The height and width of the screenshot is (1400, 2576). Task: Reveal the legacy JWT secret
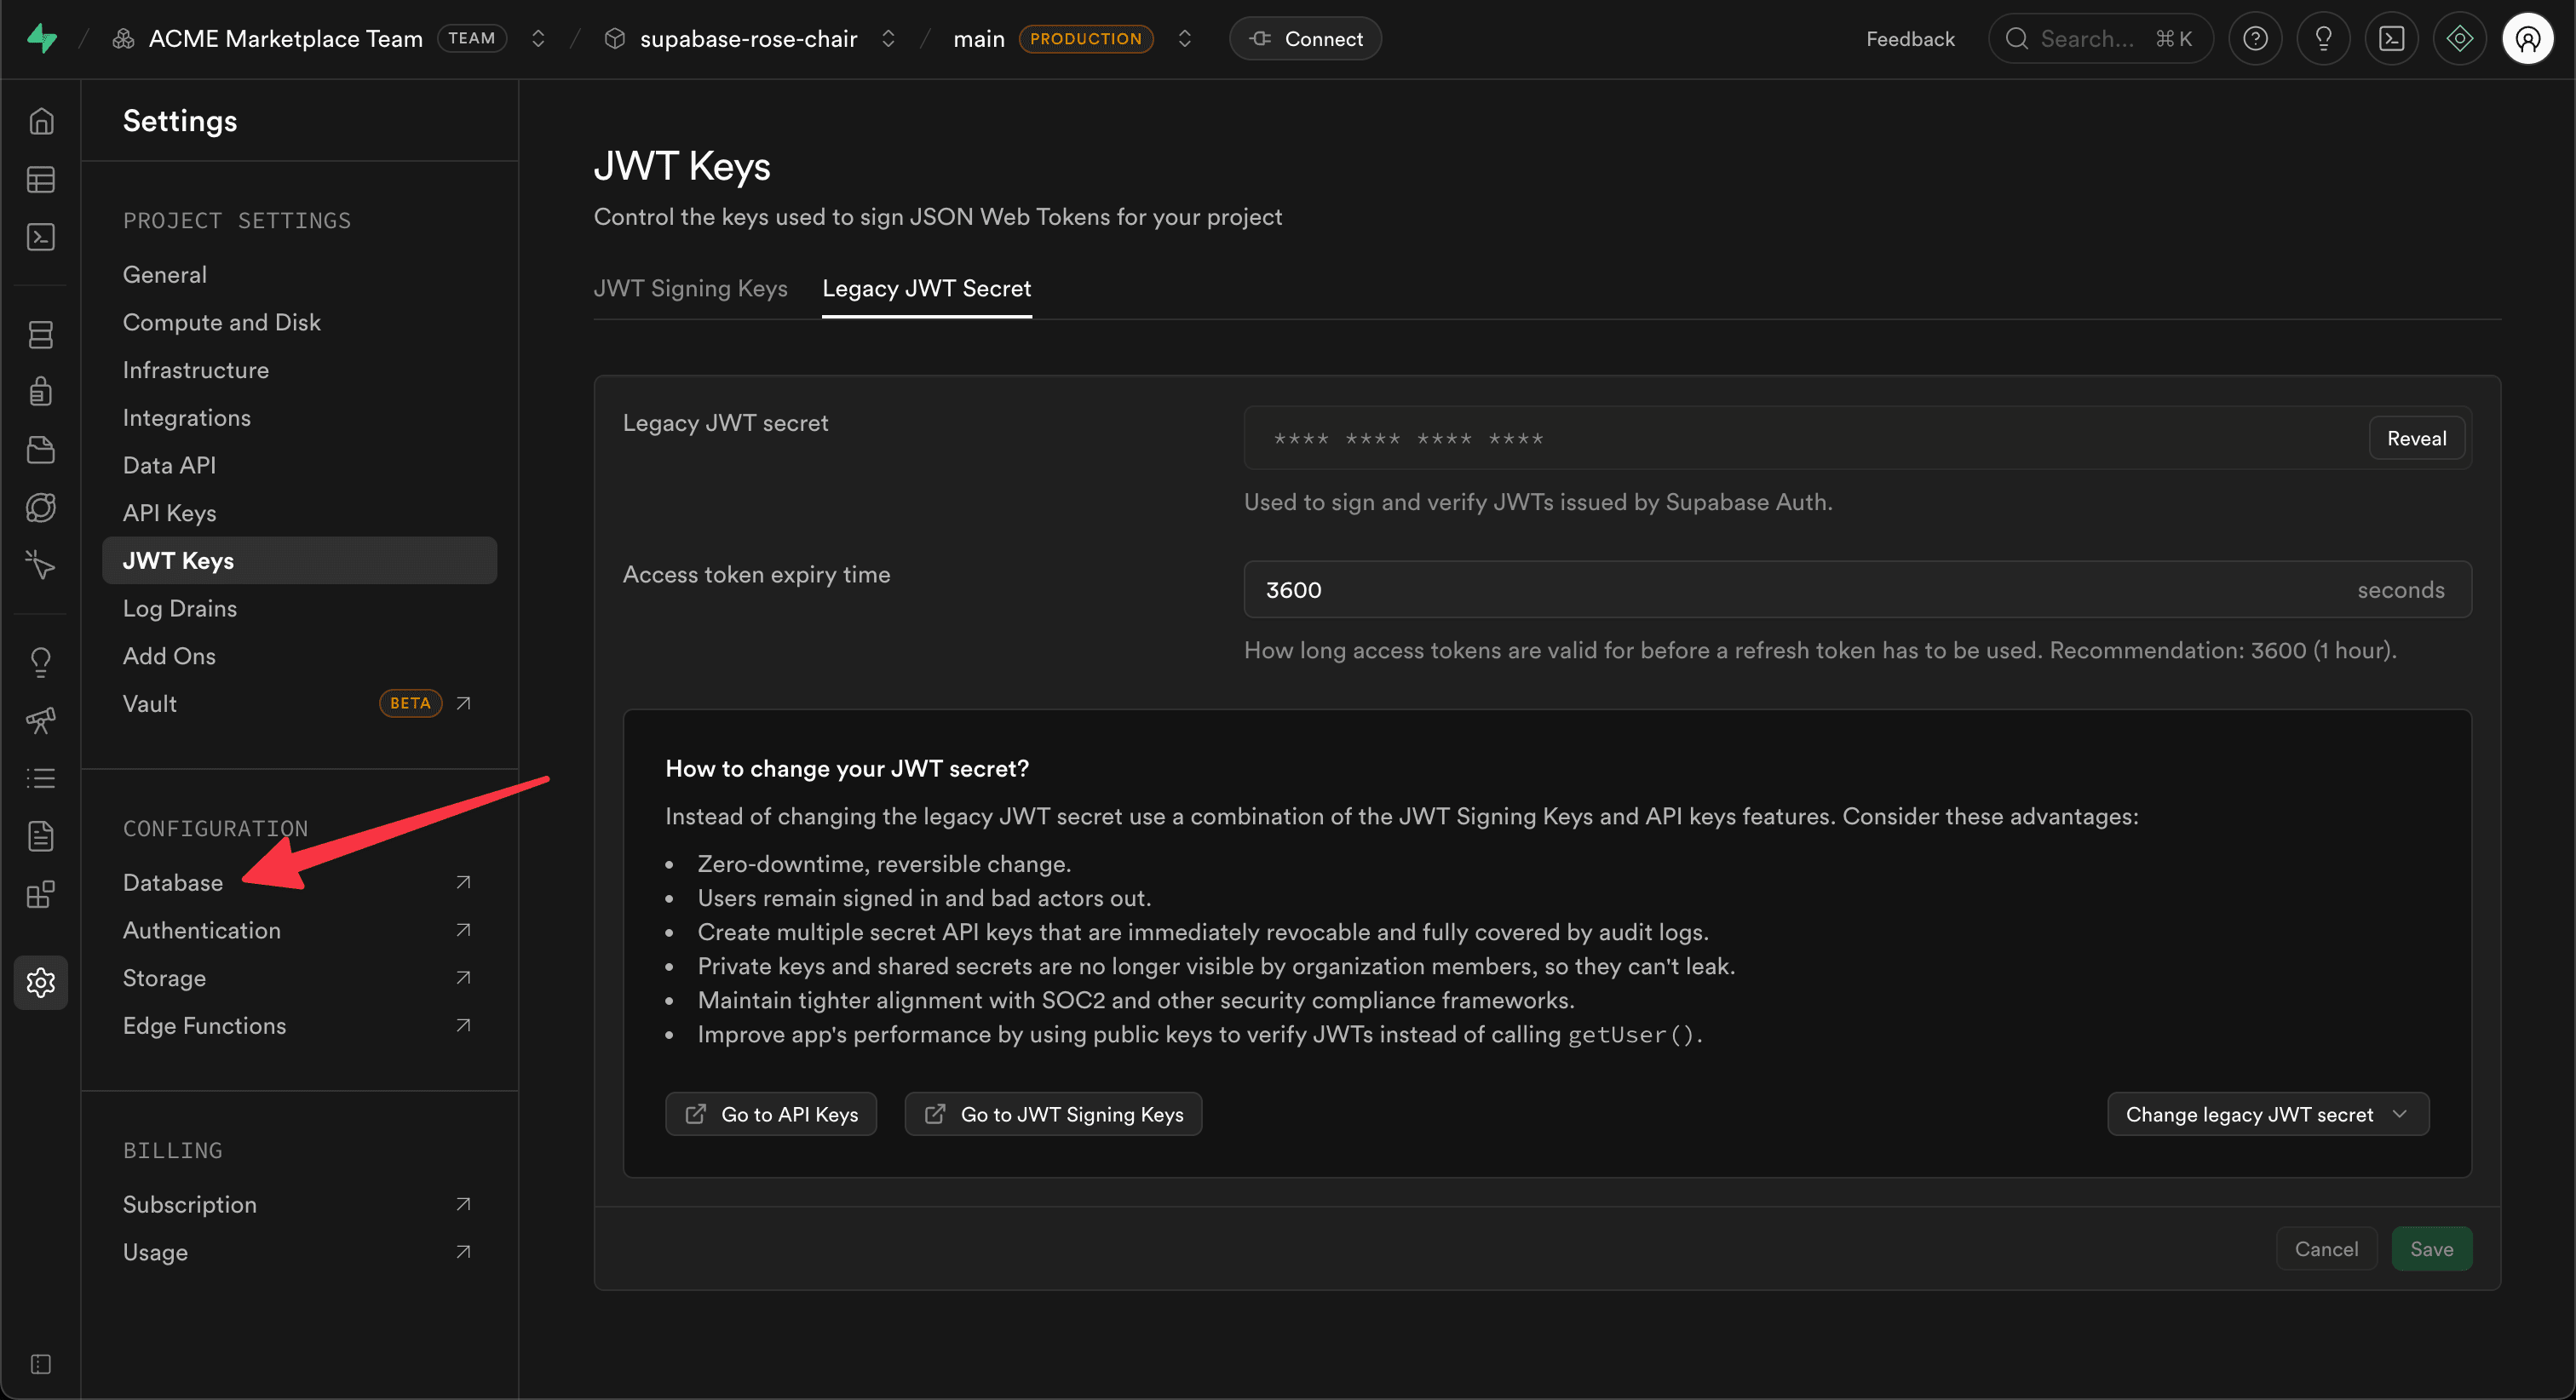tap(2415, 438)
